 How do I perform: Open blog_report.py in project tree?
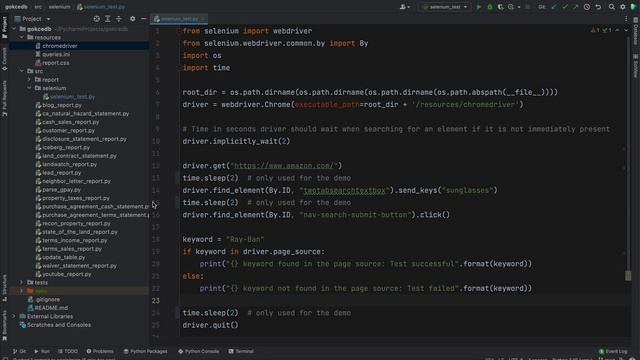click(62, 105)
